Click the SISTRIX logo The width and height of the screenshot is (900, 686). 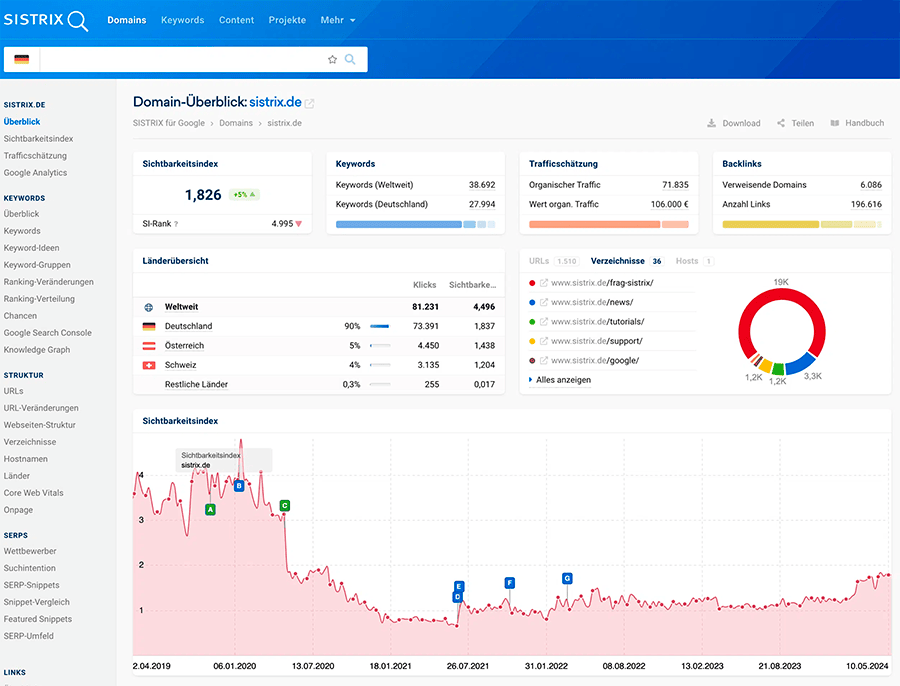[x=45, y=20]
